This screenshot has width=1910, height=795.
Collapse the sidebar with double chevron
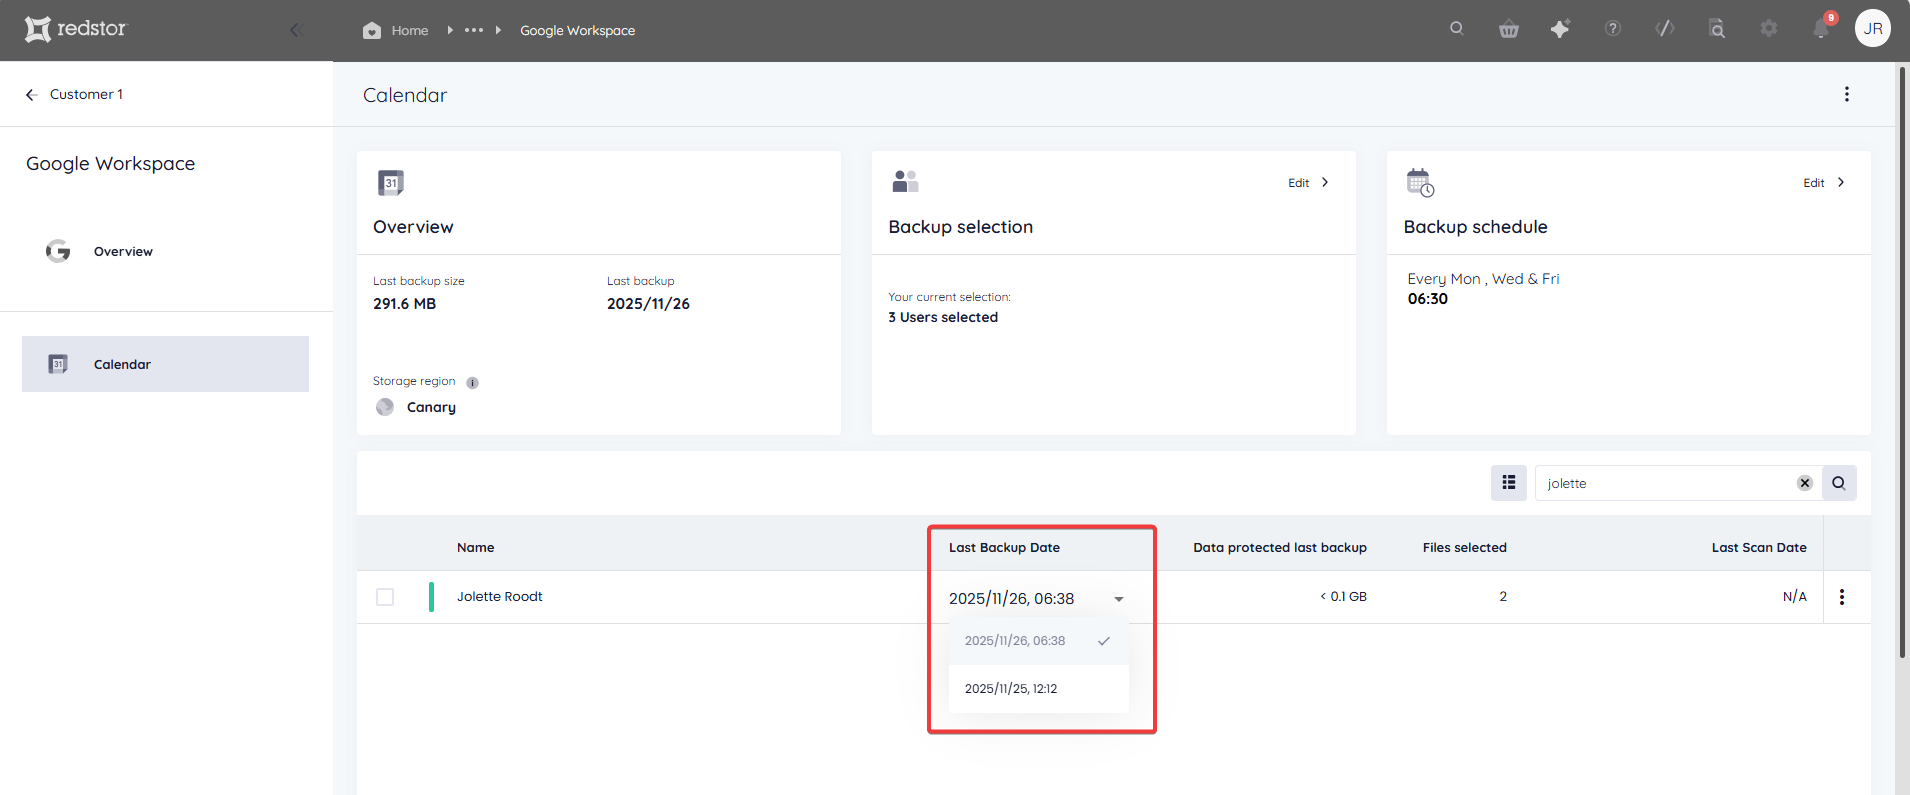click(296, 30)
